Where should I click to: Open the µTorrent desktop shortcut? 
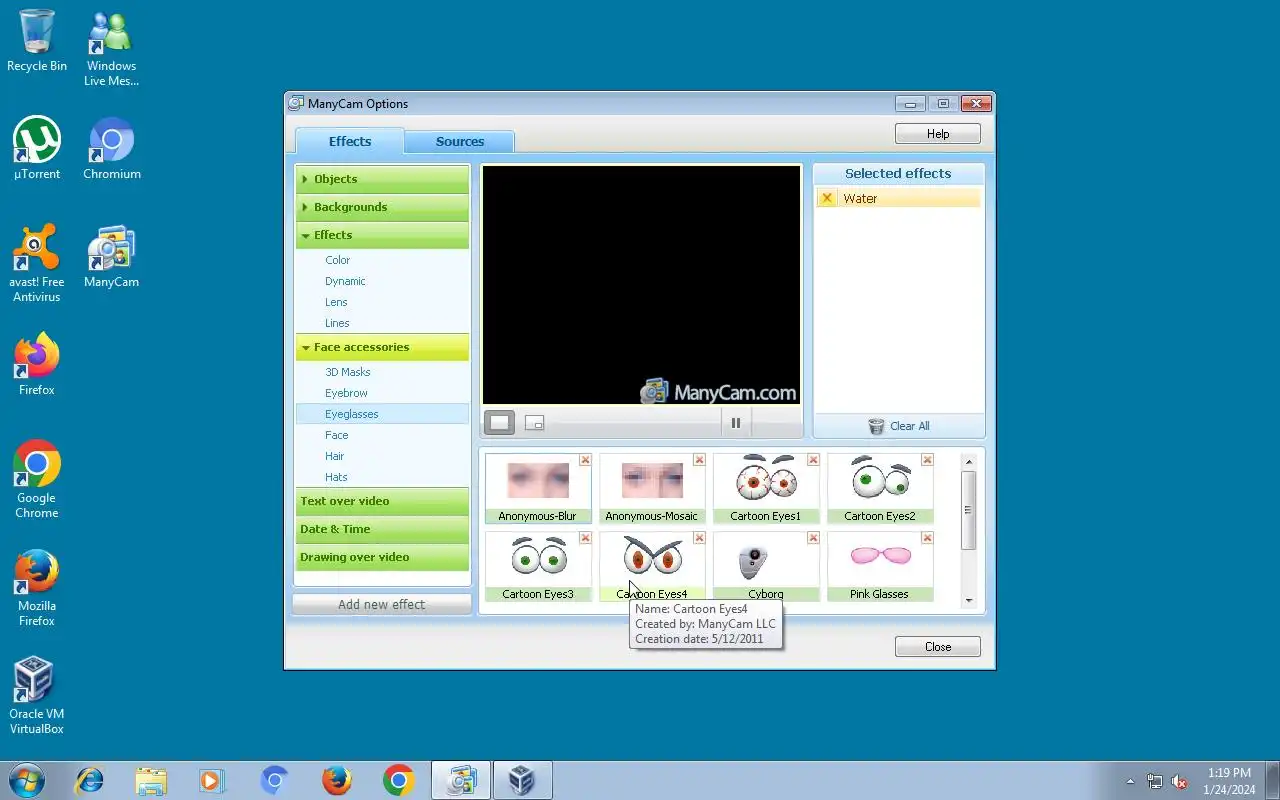click(x=37, y=149)
